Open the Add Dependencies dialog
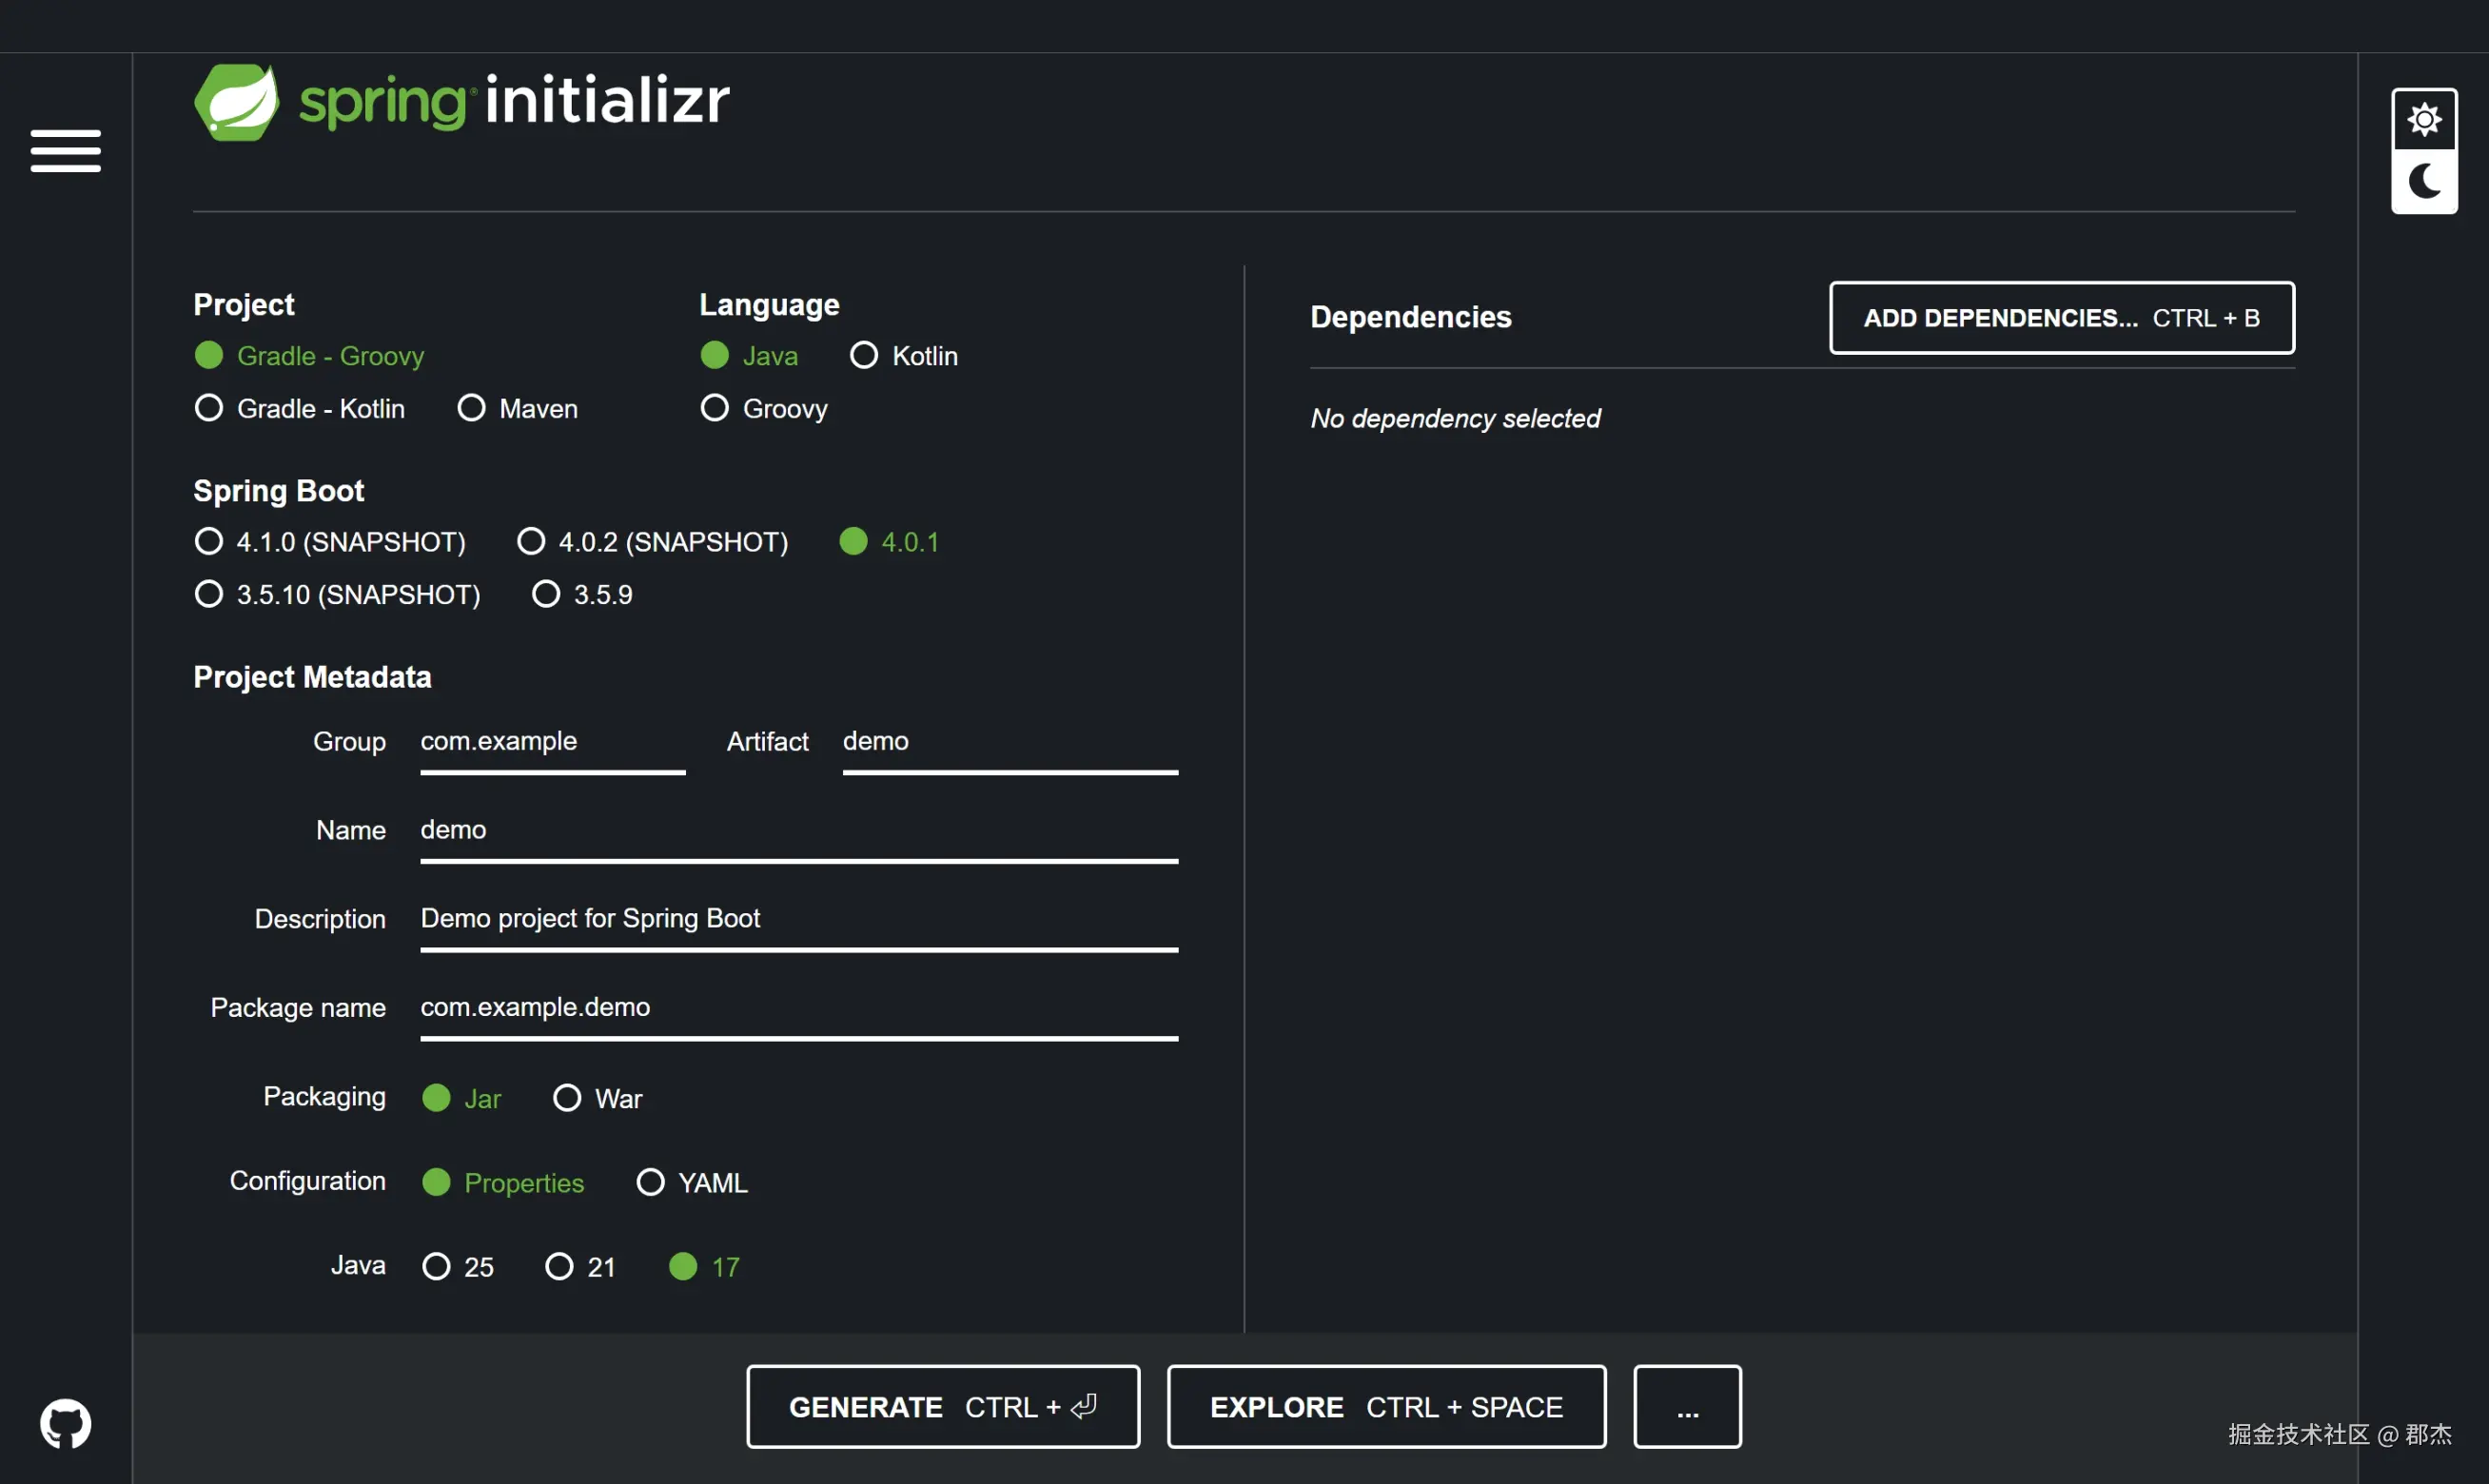Image resolution: width=2489 pixels, height=1484 pixels. pos(2061,318)
